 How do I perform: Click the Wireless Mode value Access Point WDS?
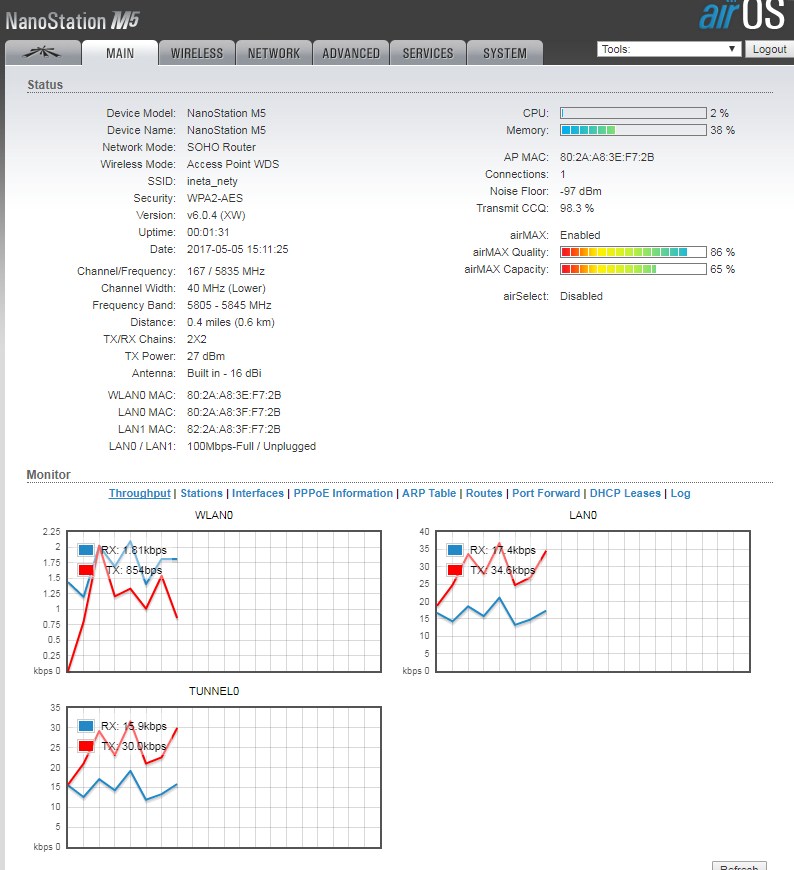[233, 164]
